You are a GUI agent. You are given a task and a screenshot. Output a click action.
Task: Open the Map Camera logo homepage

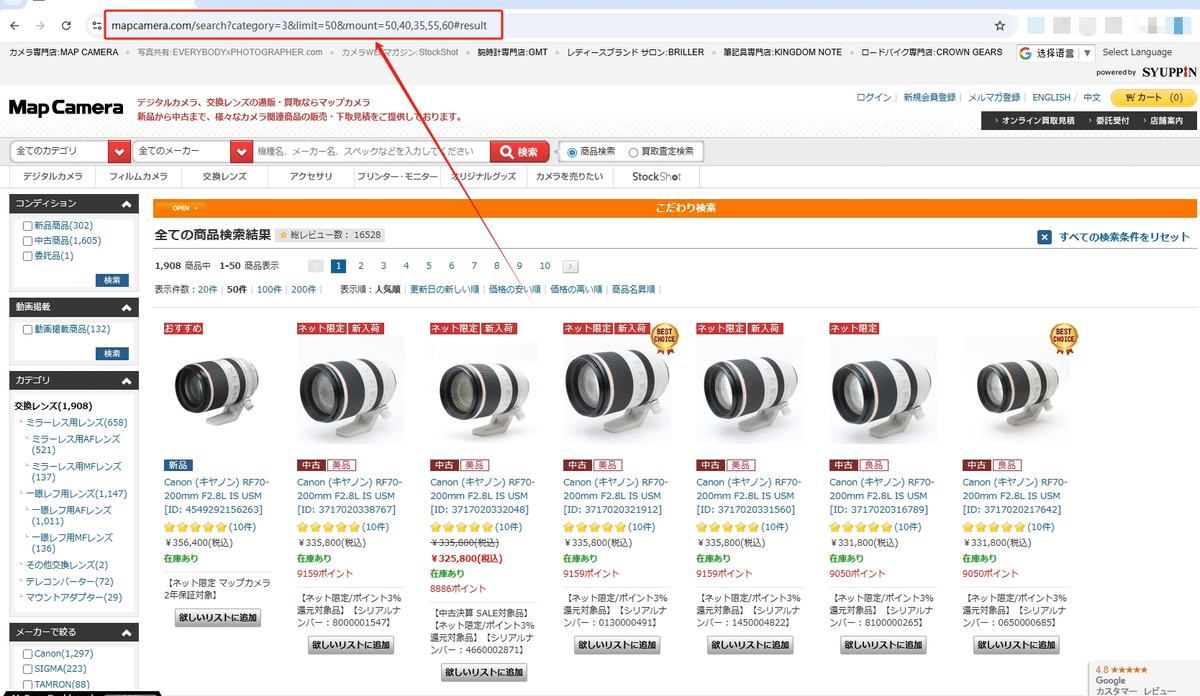click(x=66, y=107)
